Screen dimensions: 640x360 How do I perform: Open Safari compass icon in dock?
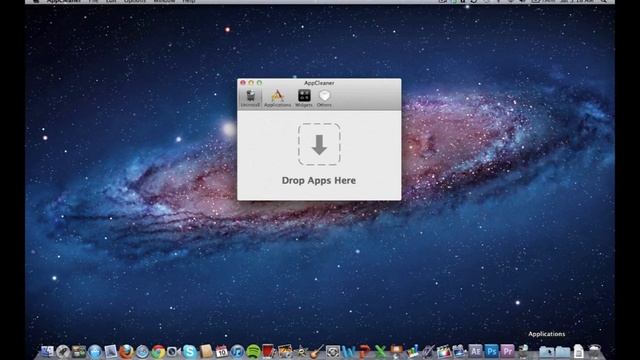(142, 351)
